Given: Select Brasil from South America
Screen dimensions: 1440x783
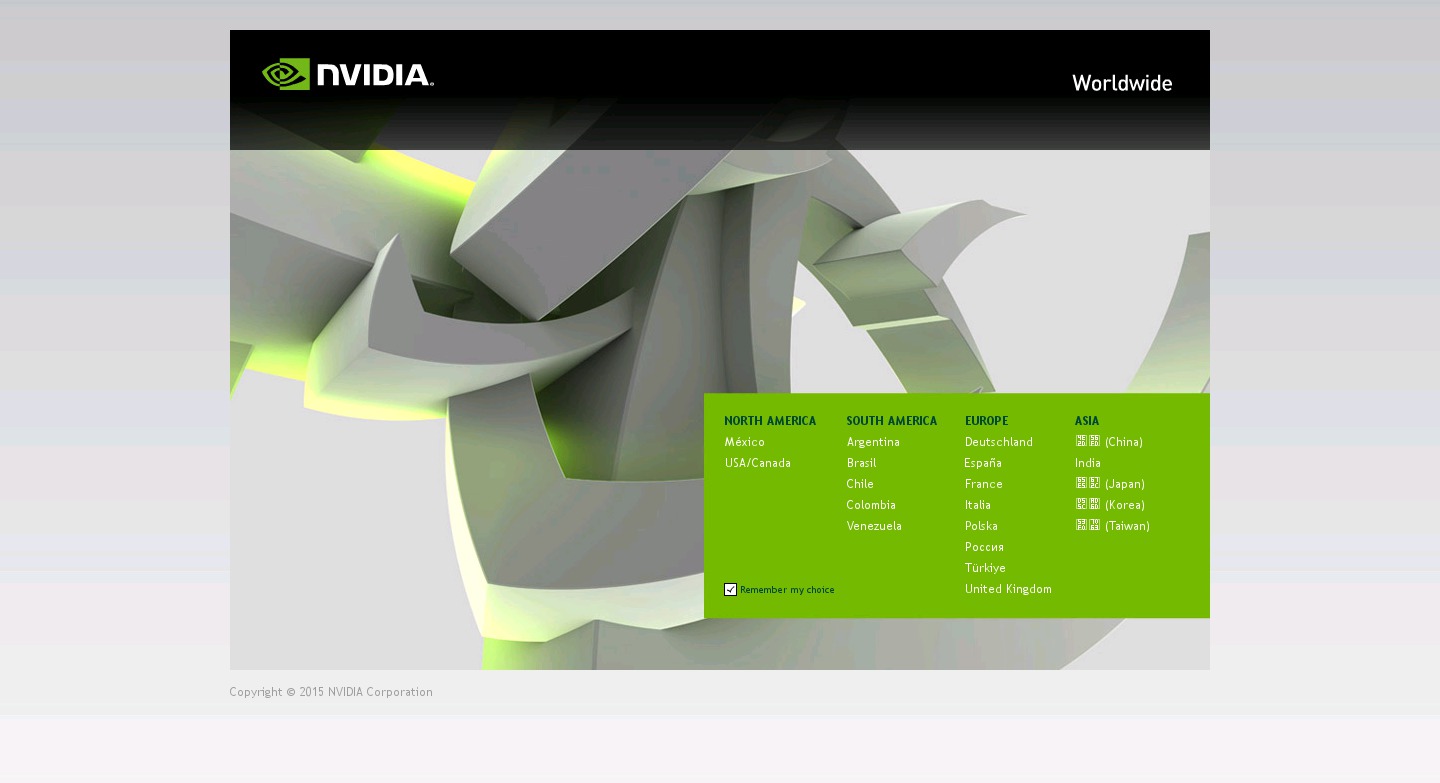Looking at the screenshot, I should pyautogui.click(x=860, y=463).
